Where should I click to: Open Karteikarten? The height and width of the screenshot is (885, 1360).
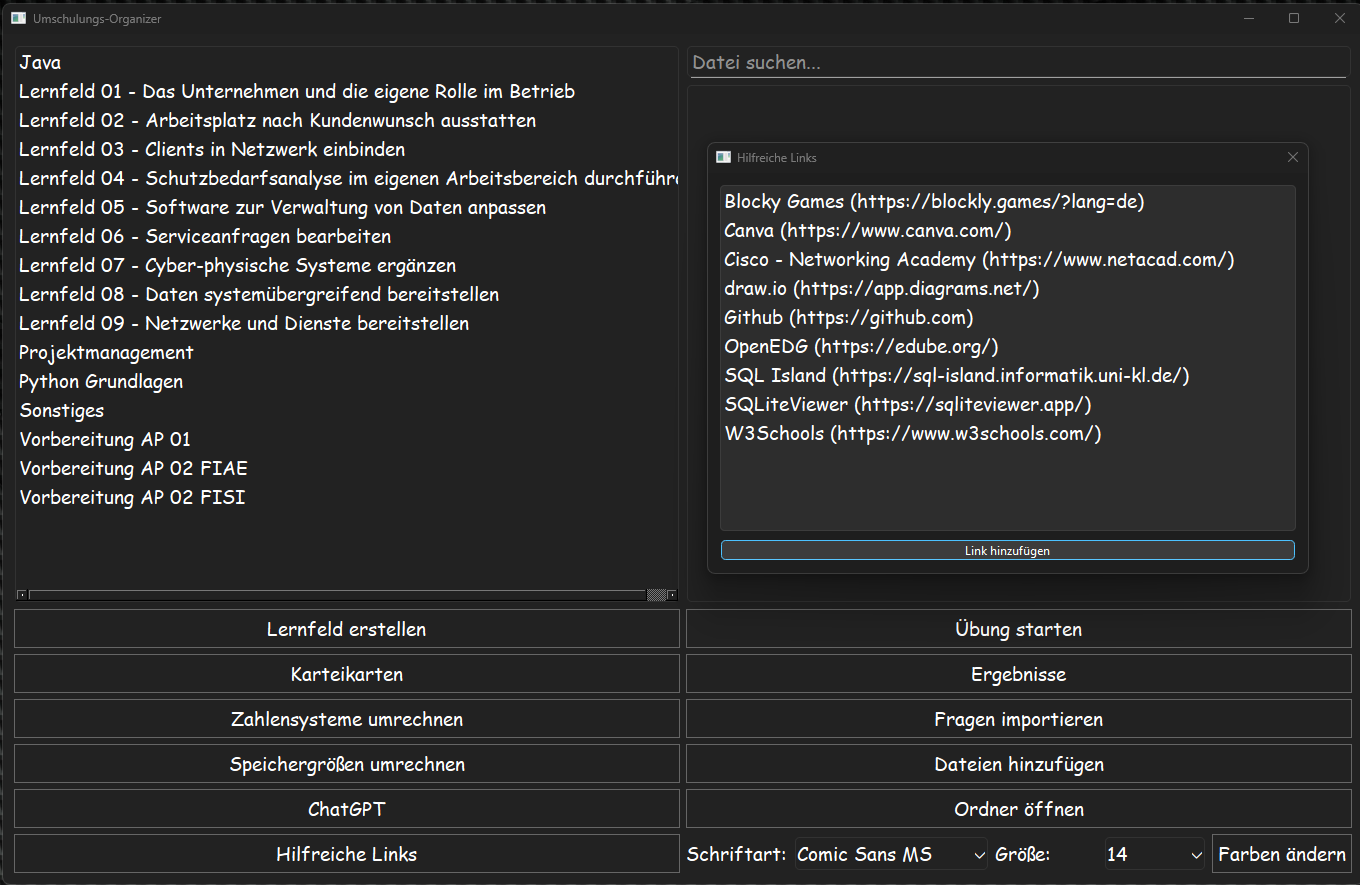(x=347, y=674)
